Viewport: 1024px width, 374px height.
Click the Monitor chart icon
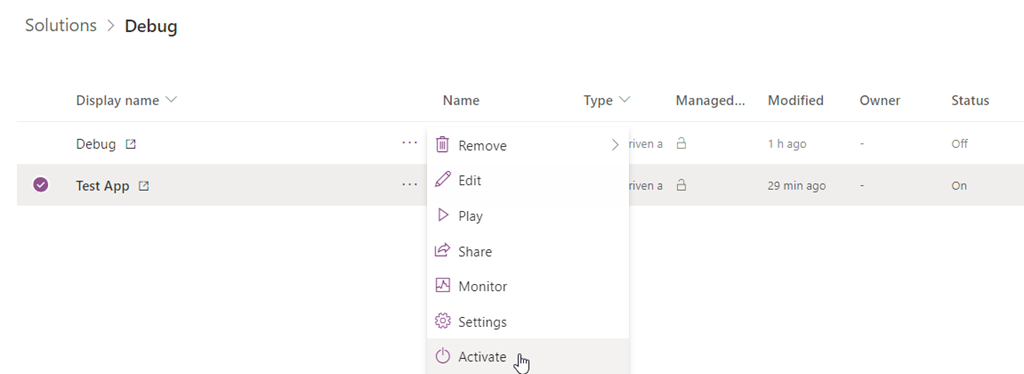tap(443, 285)
